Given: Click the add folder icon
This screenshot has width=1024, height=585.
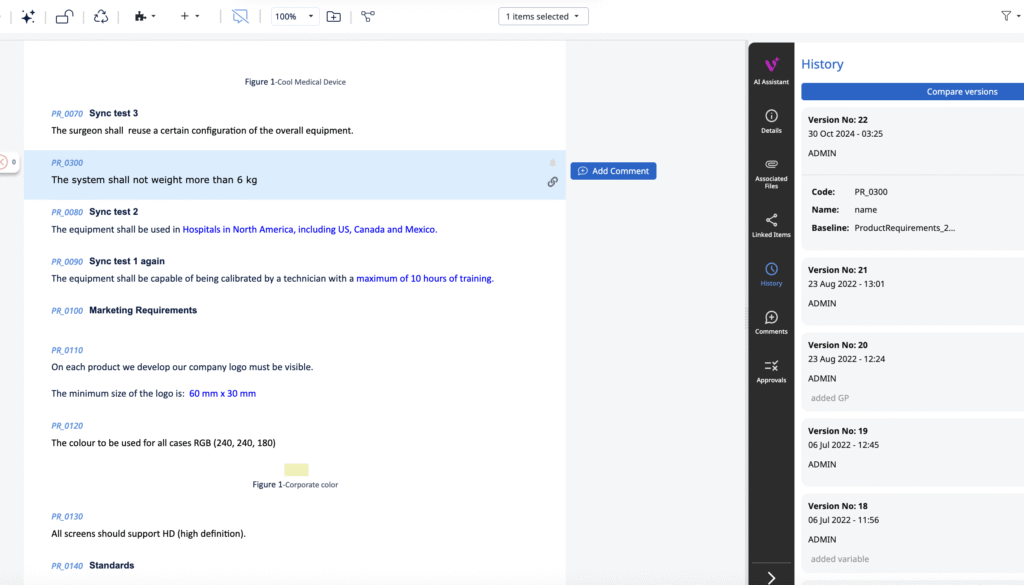Looking at the screenshot, I should [x=333, y=16].
